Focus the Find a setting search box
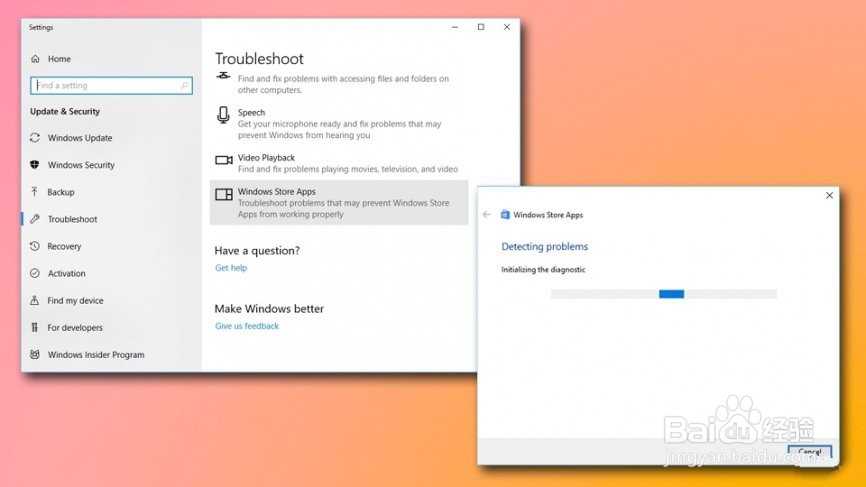This screenshot has width=866, height=487. coord(111,86)
